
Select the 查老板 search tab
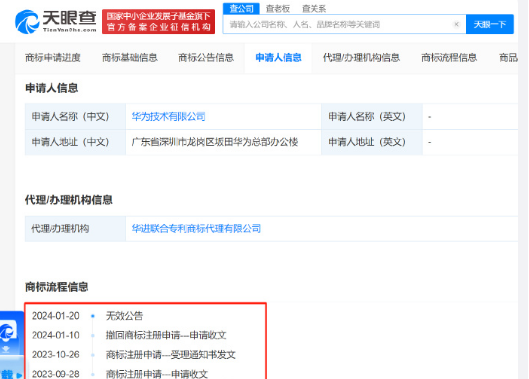click(x=278, y=9)
